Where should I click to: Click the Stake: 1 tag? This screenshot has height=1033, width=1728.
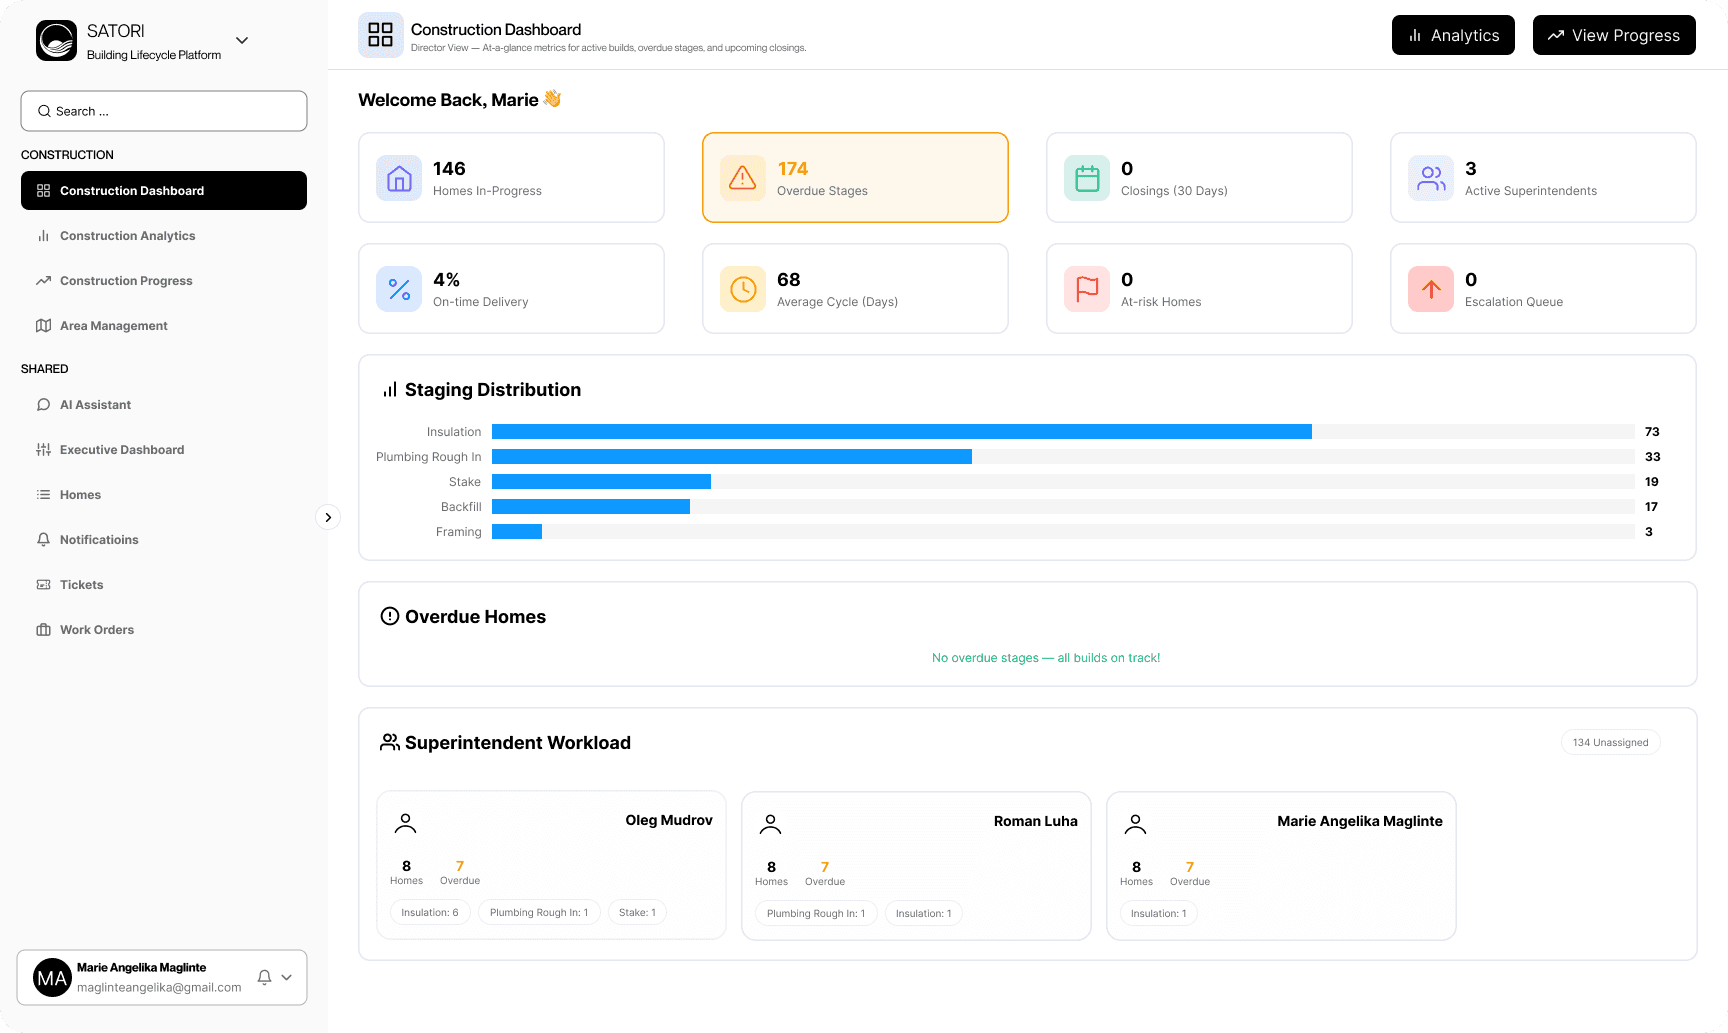637,912
